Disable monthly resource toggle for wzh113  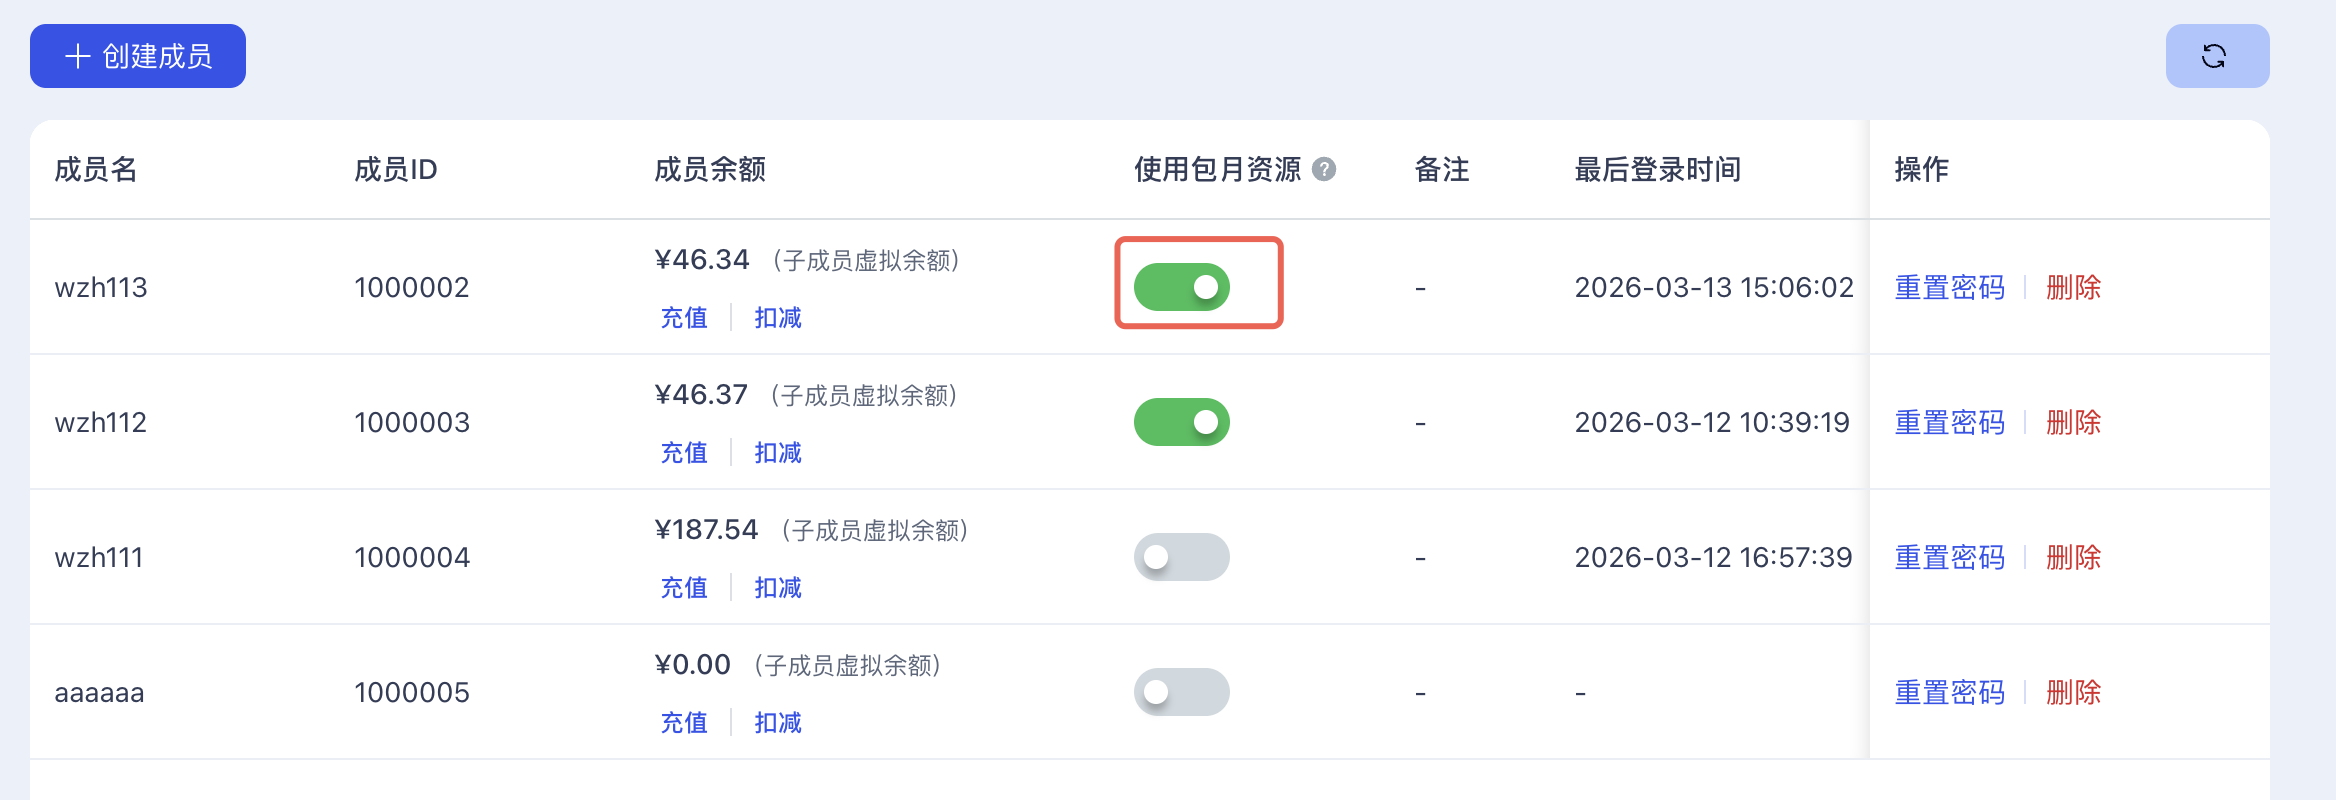click(1181, 287)
